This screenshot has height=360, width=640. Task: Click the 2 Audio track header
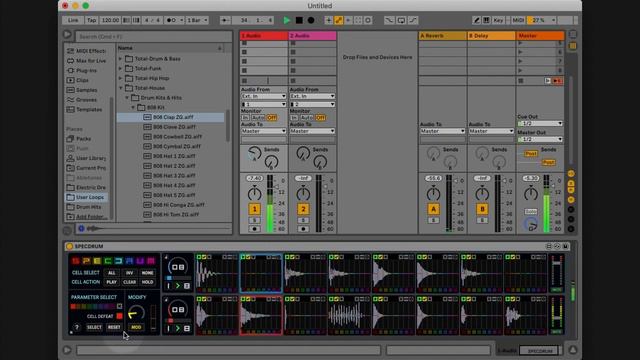(312, 36)
